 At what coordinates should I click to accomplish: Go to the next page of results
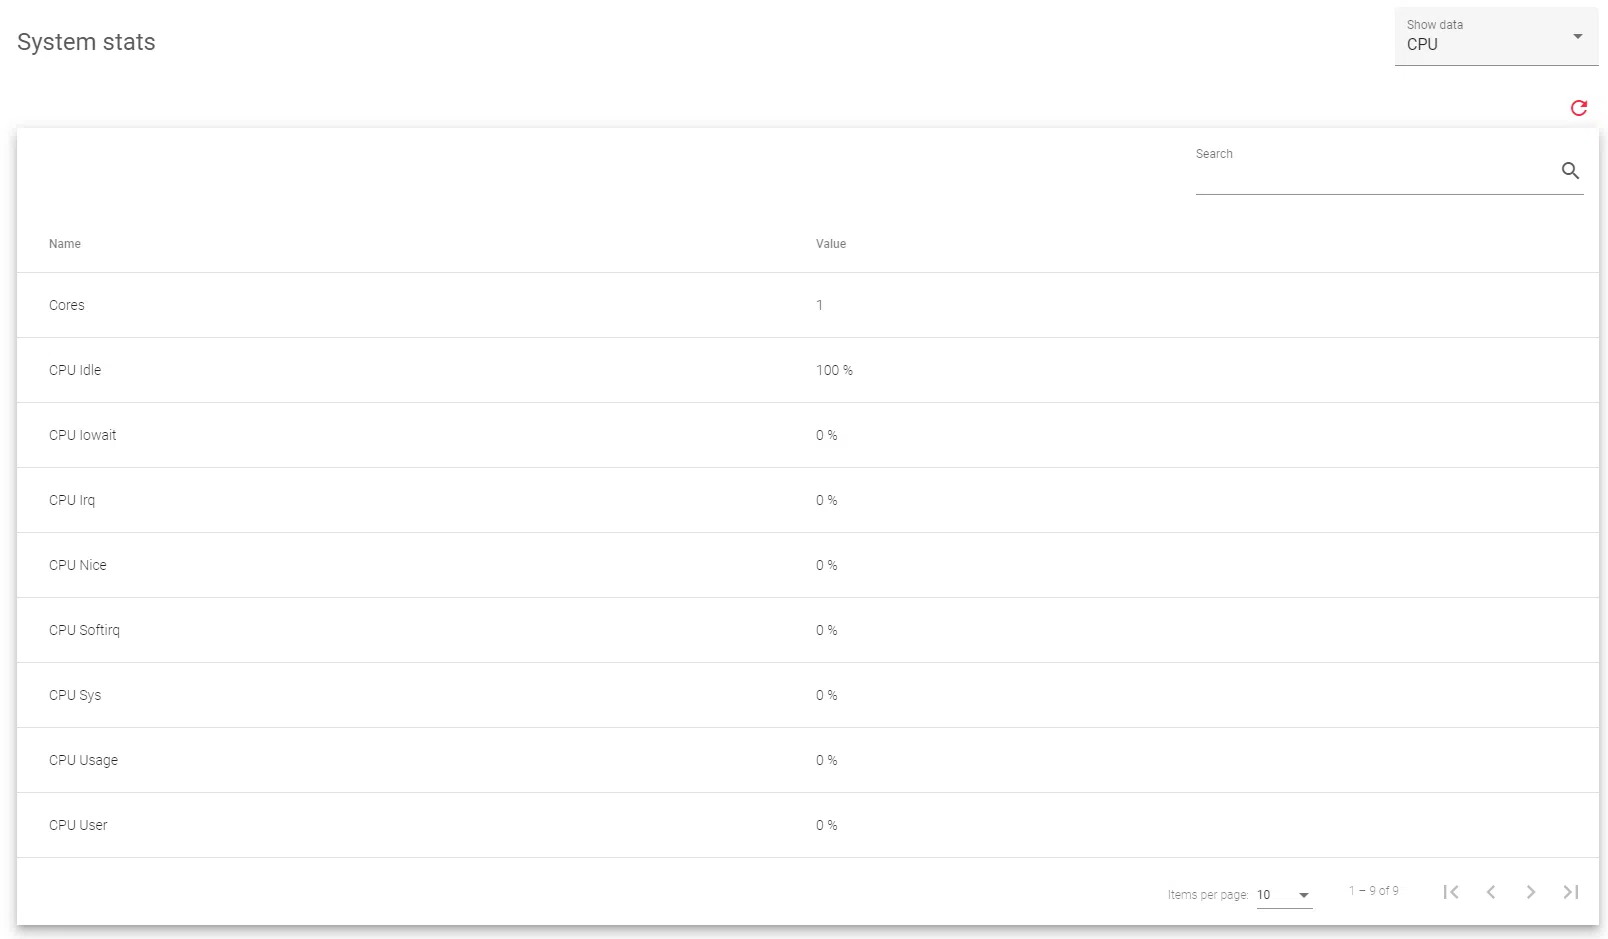tap(1530, 892)
